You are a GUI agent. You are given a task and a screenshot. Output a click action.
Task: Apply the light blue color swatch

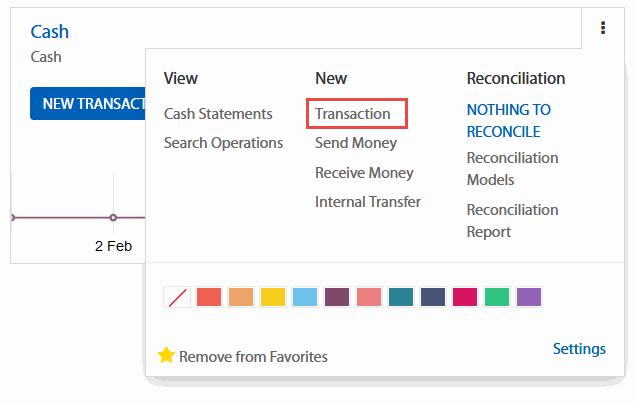(x=305, y=297)
